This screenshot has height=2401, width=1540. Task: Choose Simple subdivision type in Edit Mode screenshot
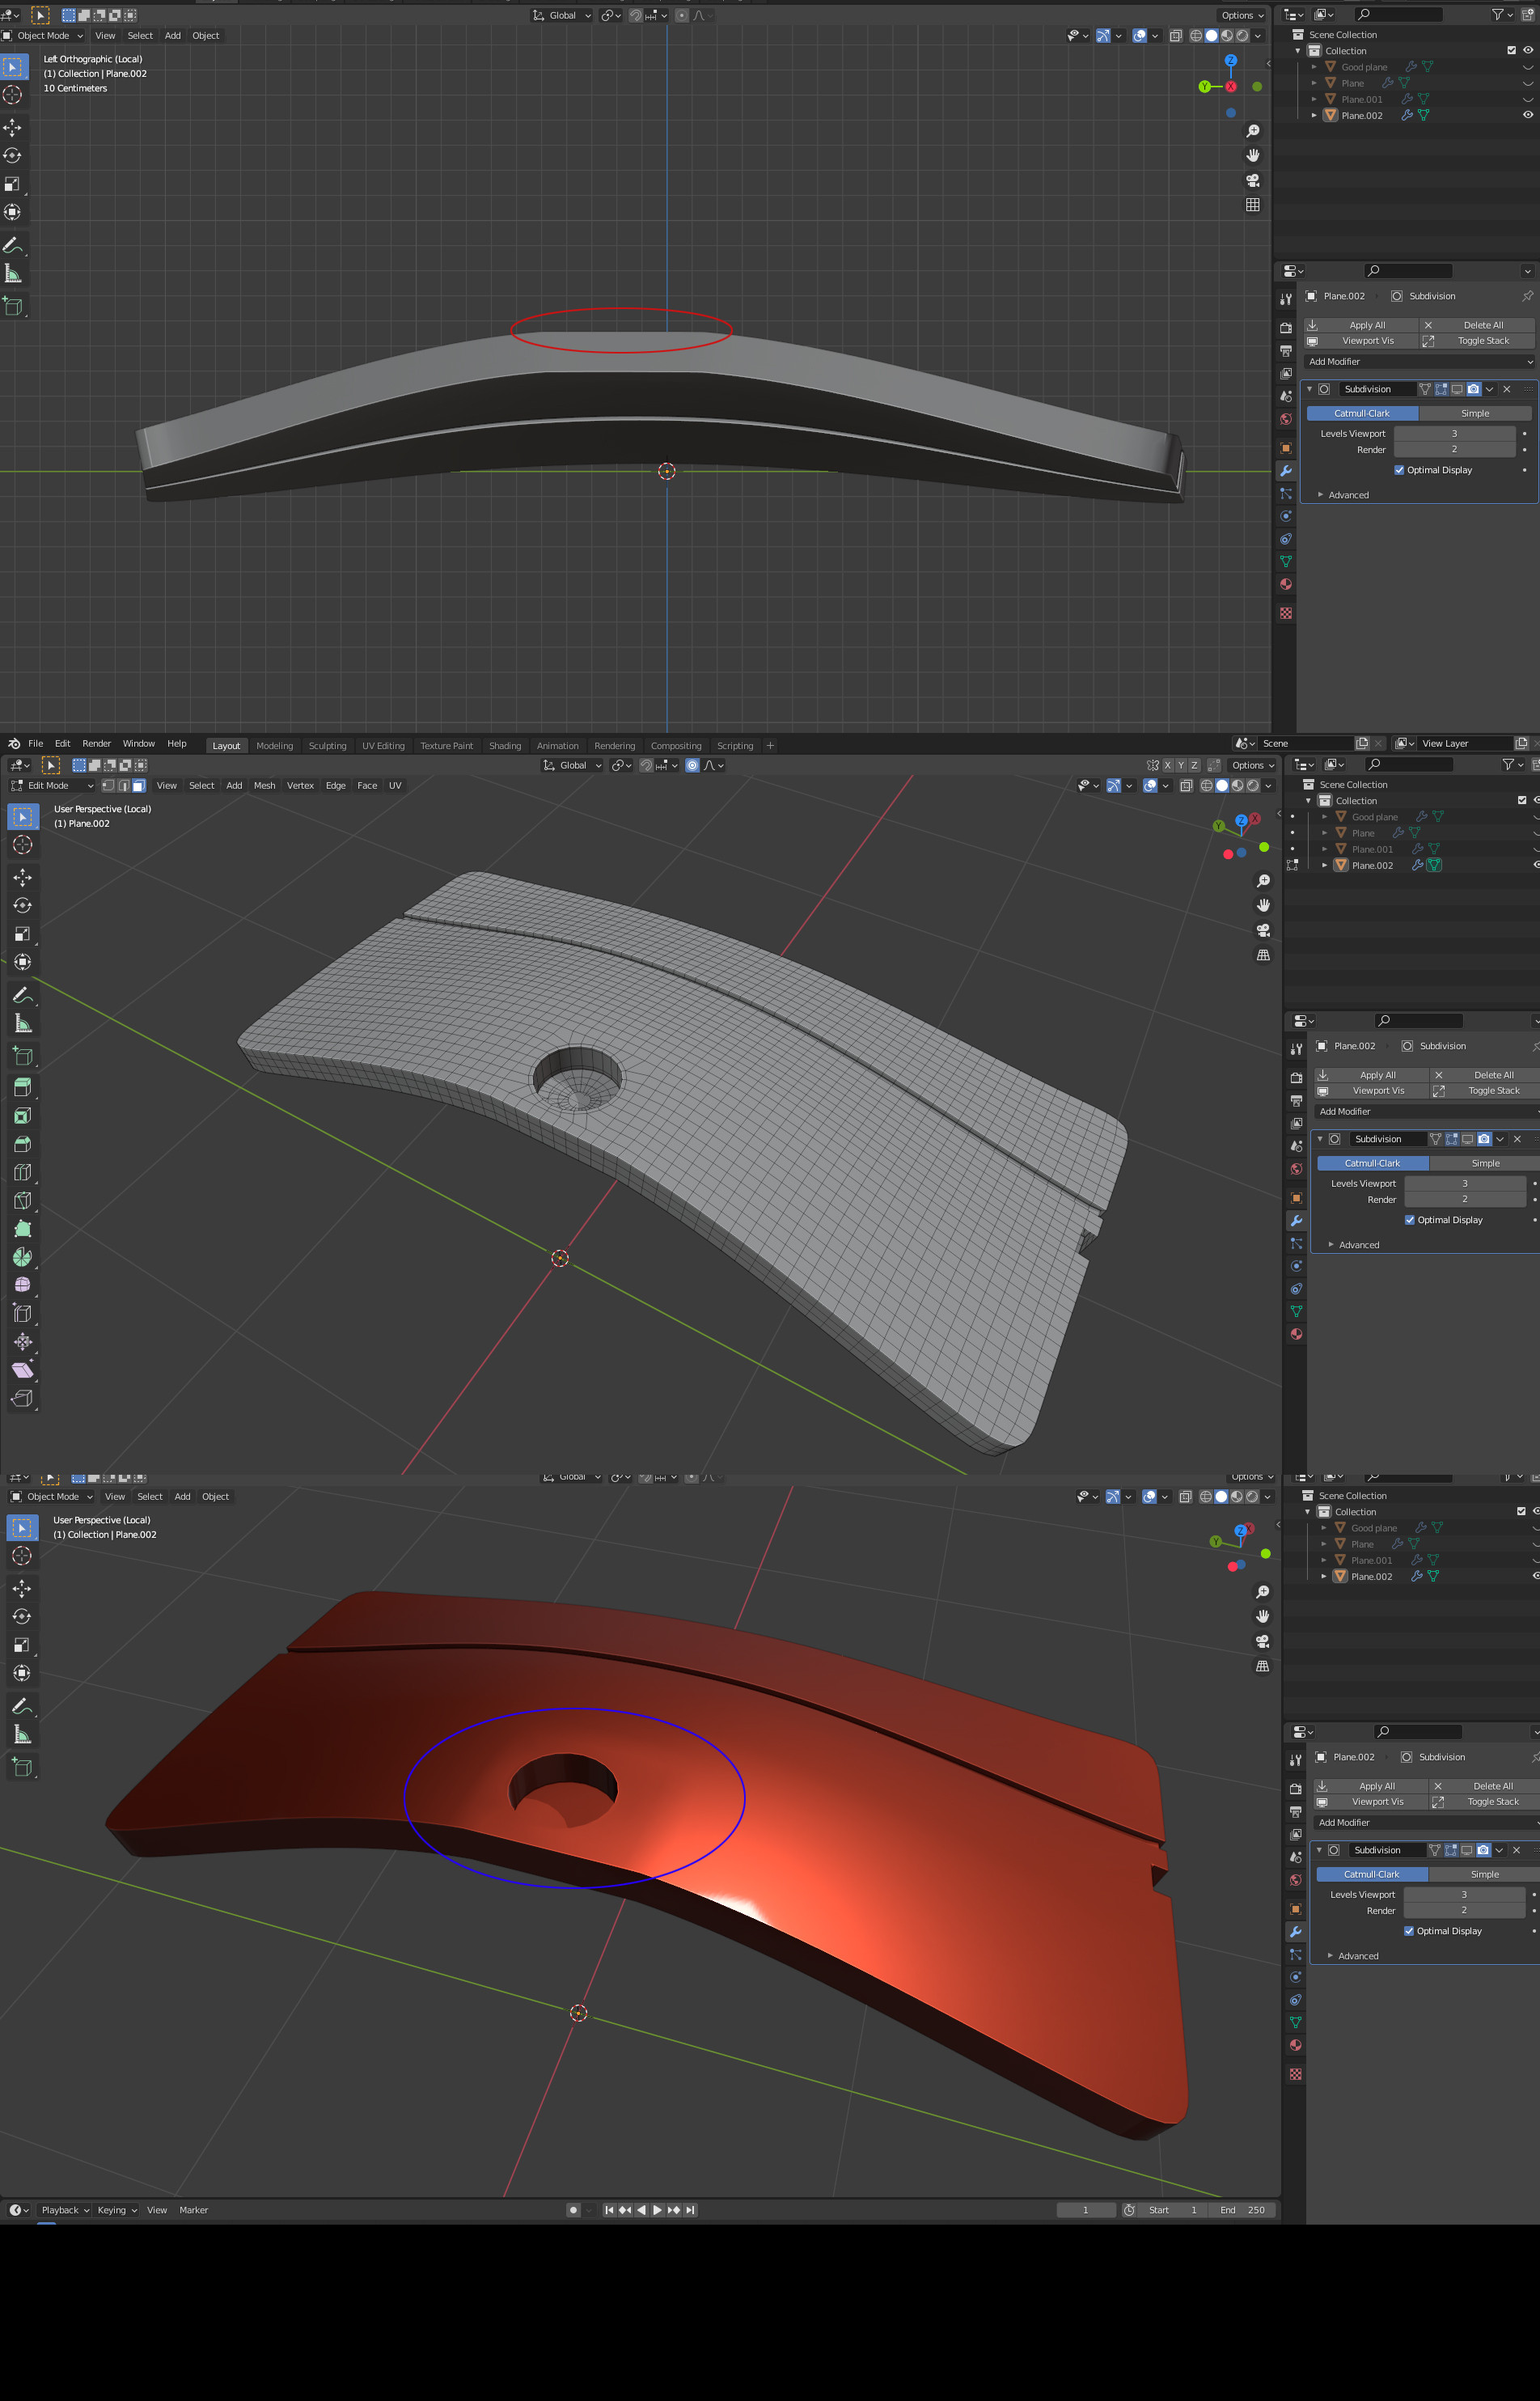tap(1485, 1163)
